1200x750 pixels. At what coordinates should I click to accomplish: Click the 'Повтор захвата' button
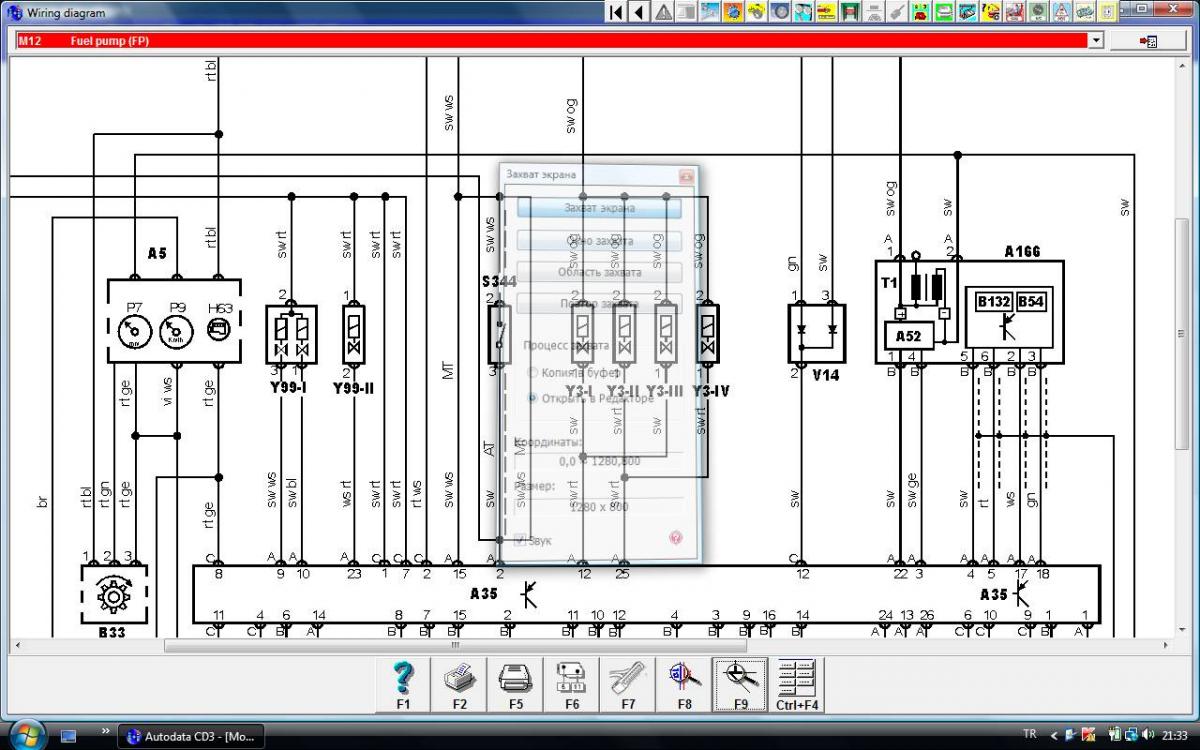click(599, 304)
